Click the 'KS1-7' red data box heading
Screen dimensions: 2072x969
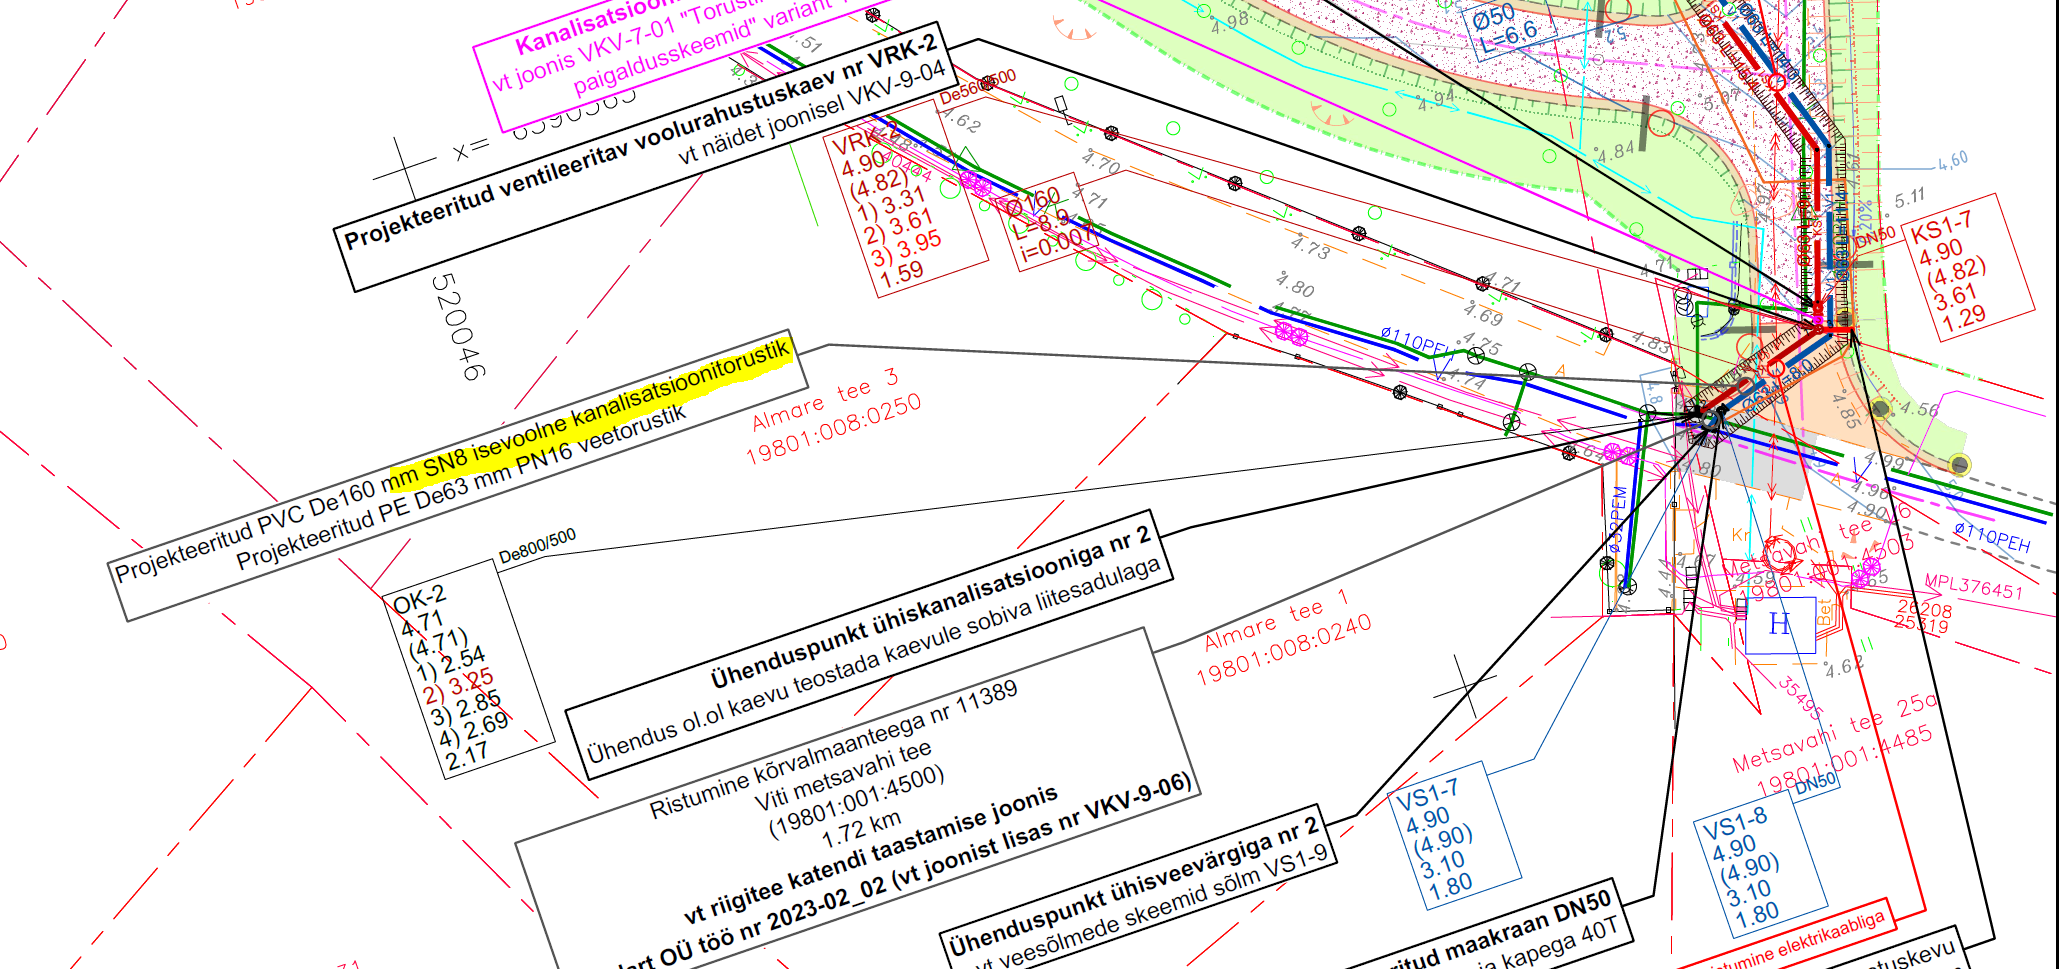(1941, 227)
